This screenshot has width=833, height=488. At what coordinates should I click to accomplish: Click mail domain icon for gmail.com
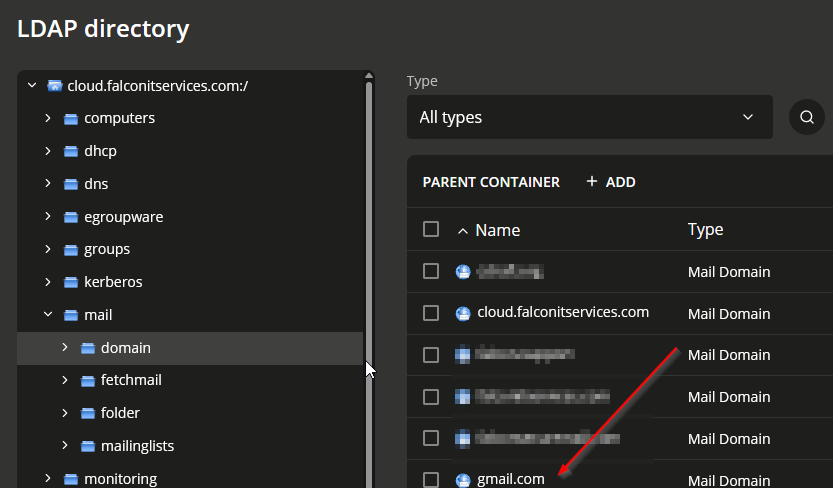click(x=463, y=480)
